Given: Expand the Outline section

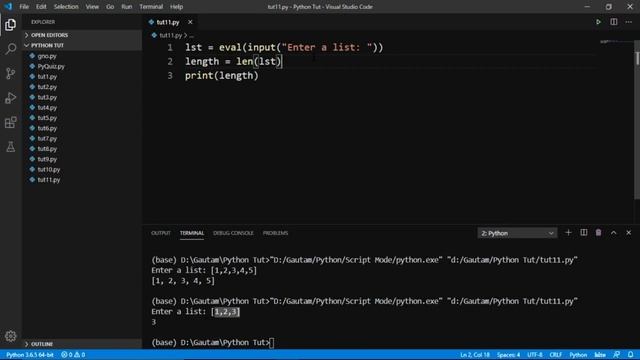Looking at the screenshot, I should pos(82,344).
